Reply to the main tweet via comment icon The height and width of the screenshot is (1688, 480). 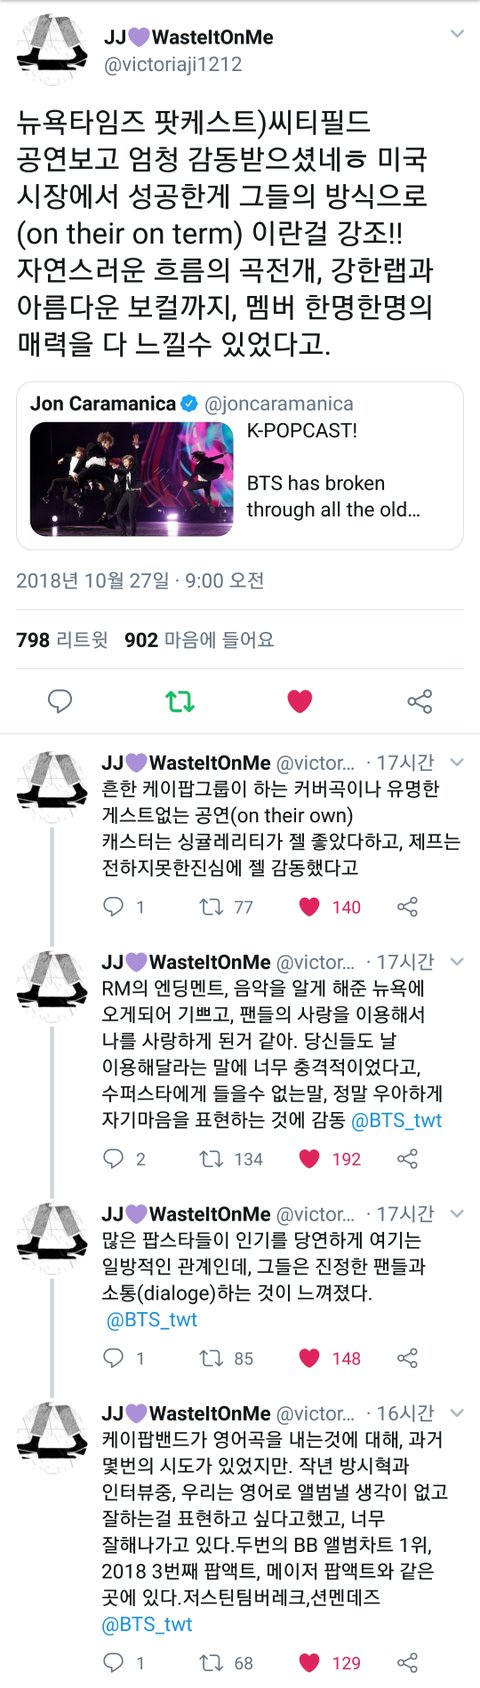(x=60, y=701)
